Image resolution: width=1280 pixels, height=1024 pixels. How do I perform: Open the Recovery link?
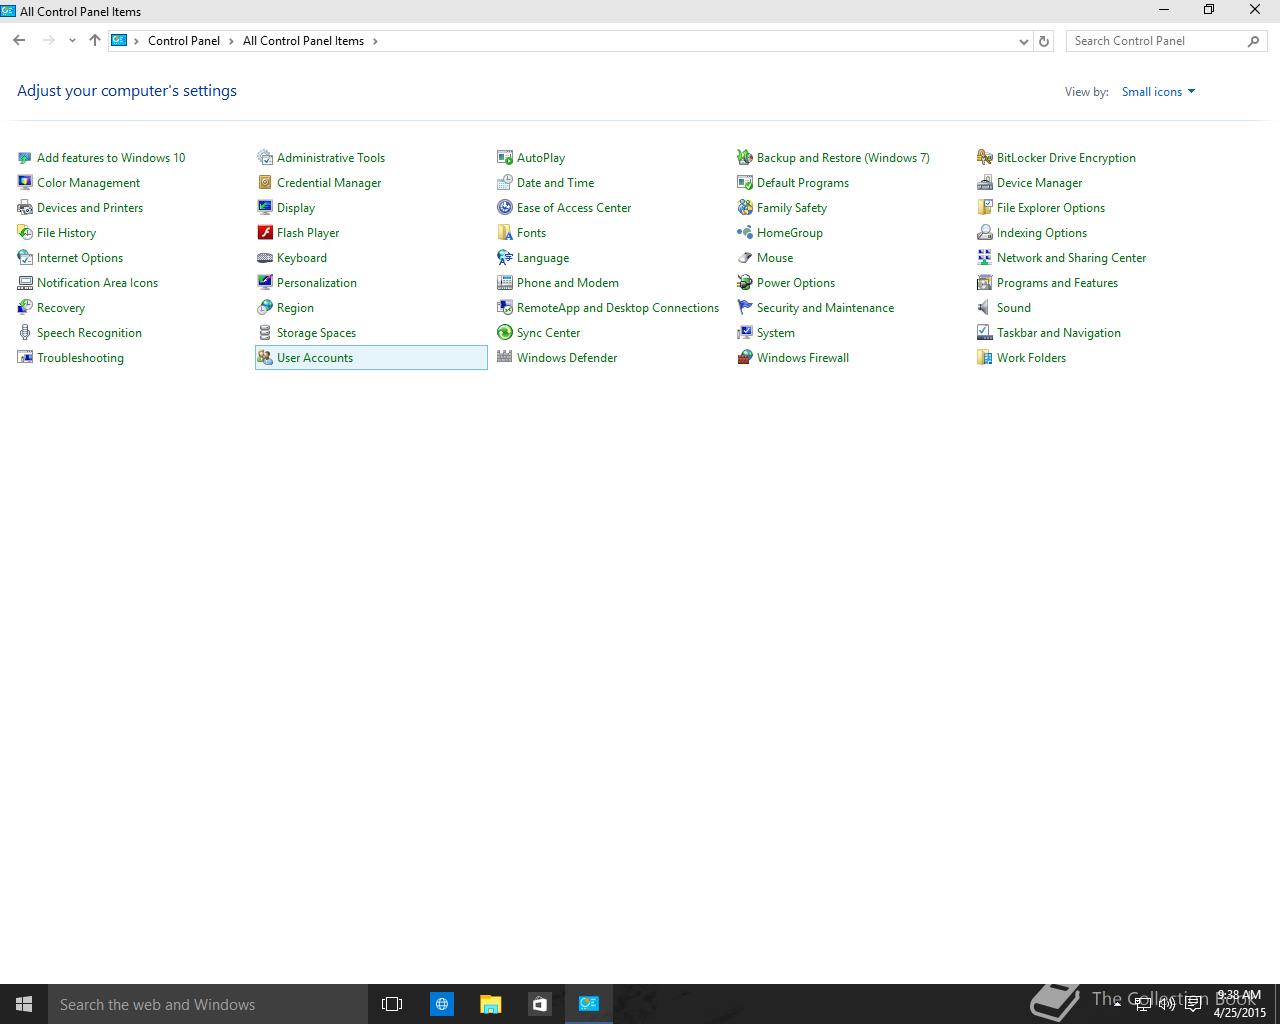(x=61, y=307)
